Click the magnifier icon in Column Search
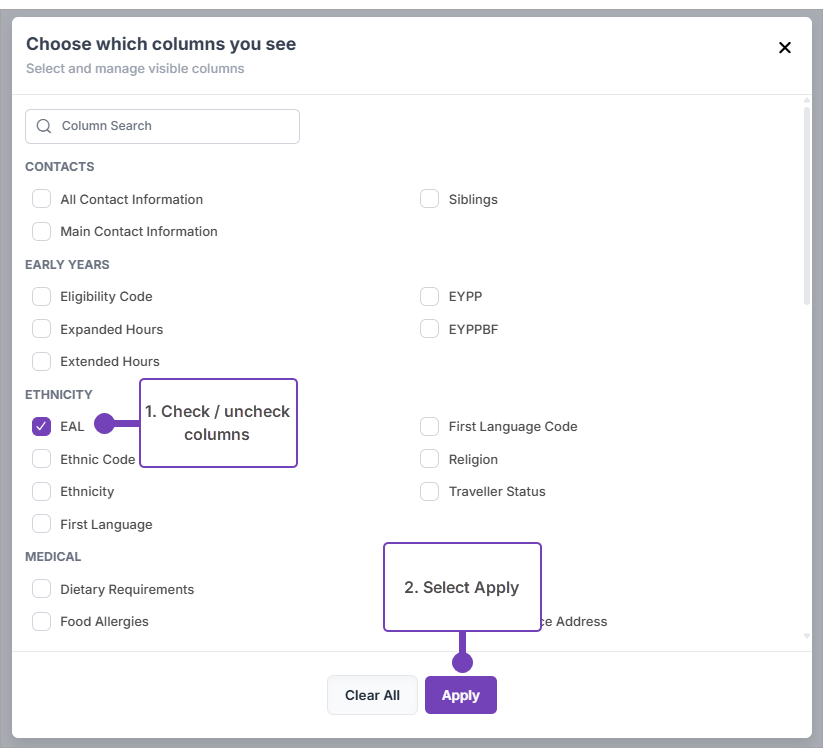Screen dimensions: 823x748 point(43,126)
